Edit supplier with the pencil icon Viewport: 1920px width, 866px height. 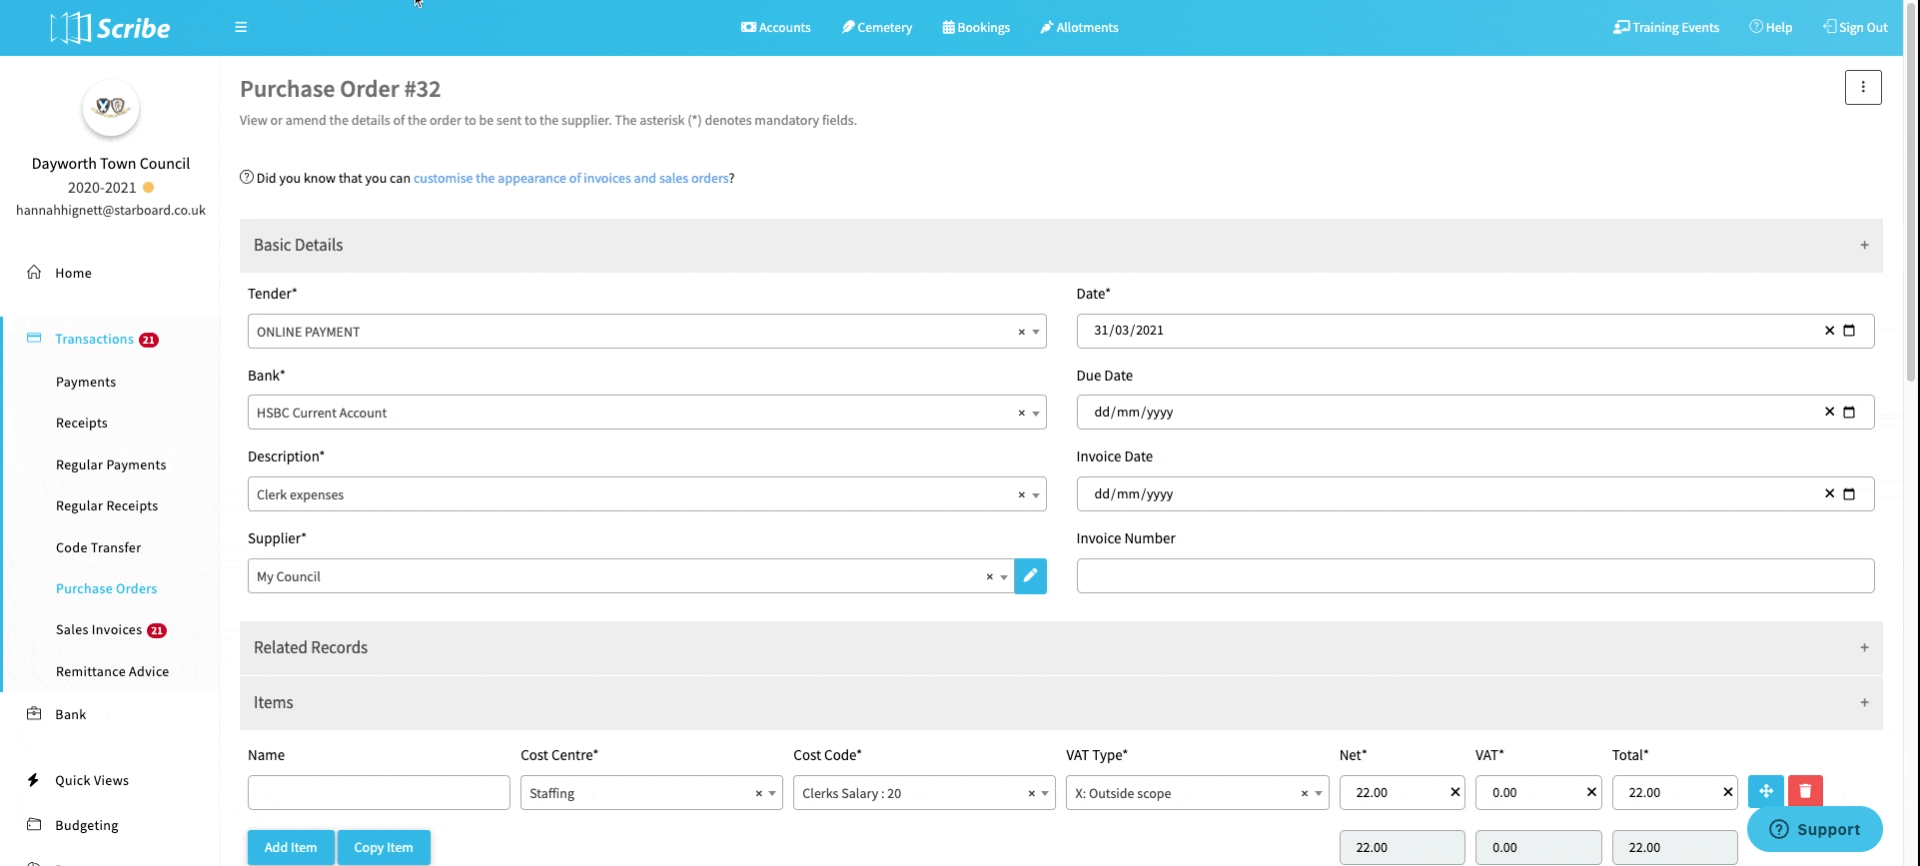[1030, 576]
